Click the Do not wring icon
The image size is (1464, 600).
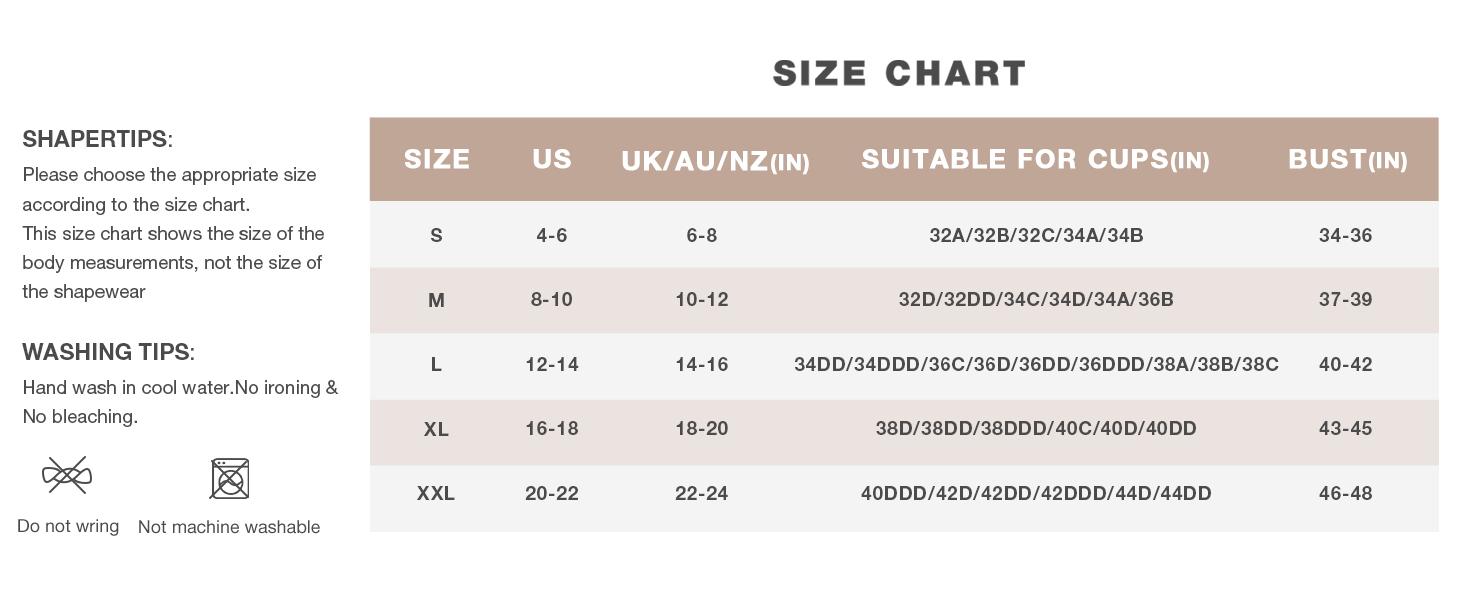coord(67,475)
